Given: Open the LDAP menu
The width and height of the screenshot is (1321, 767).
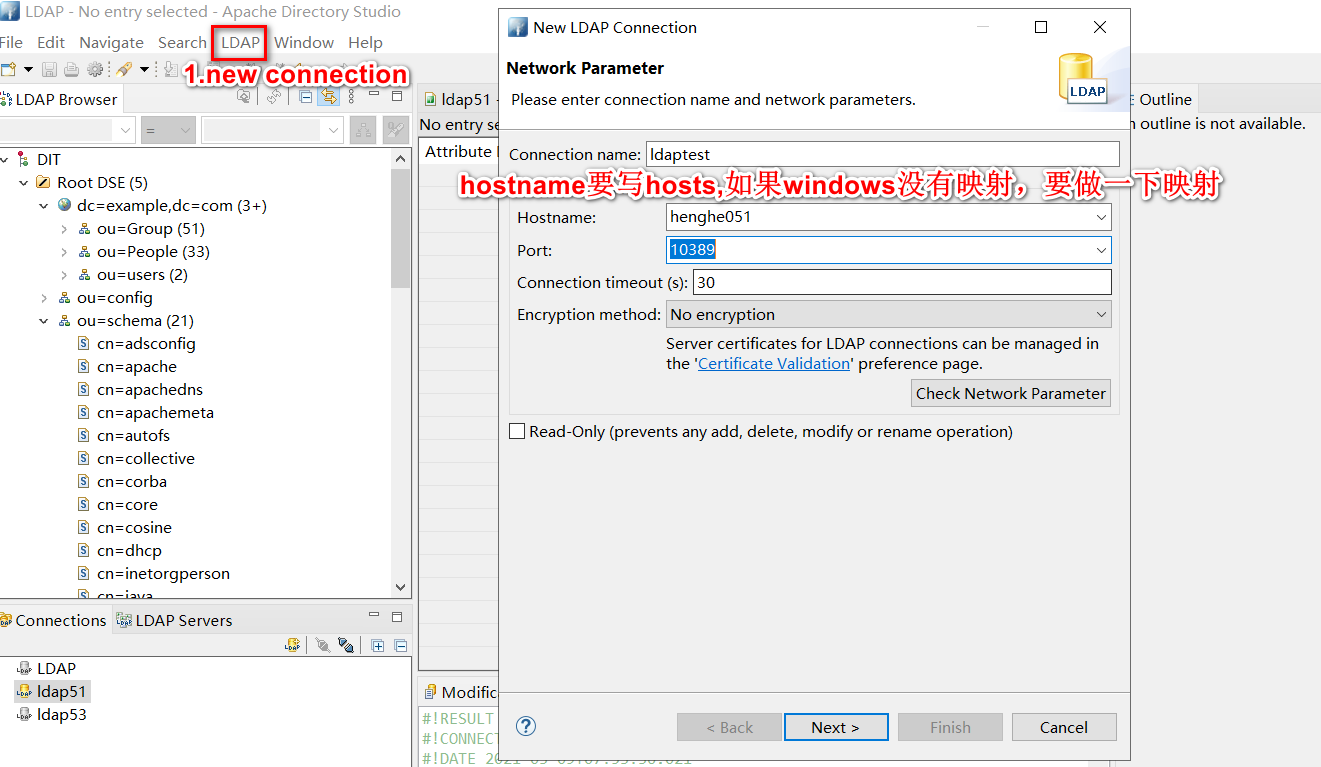Looking at the screenshot, I should [239, 42].
